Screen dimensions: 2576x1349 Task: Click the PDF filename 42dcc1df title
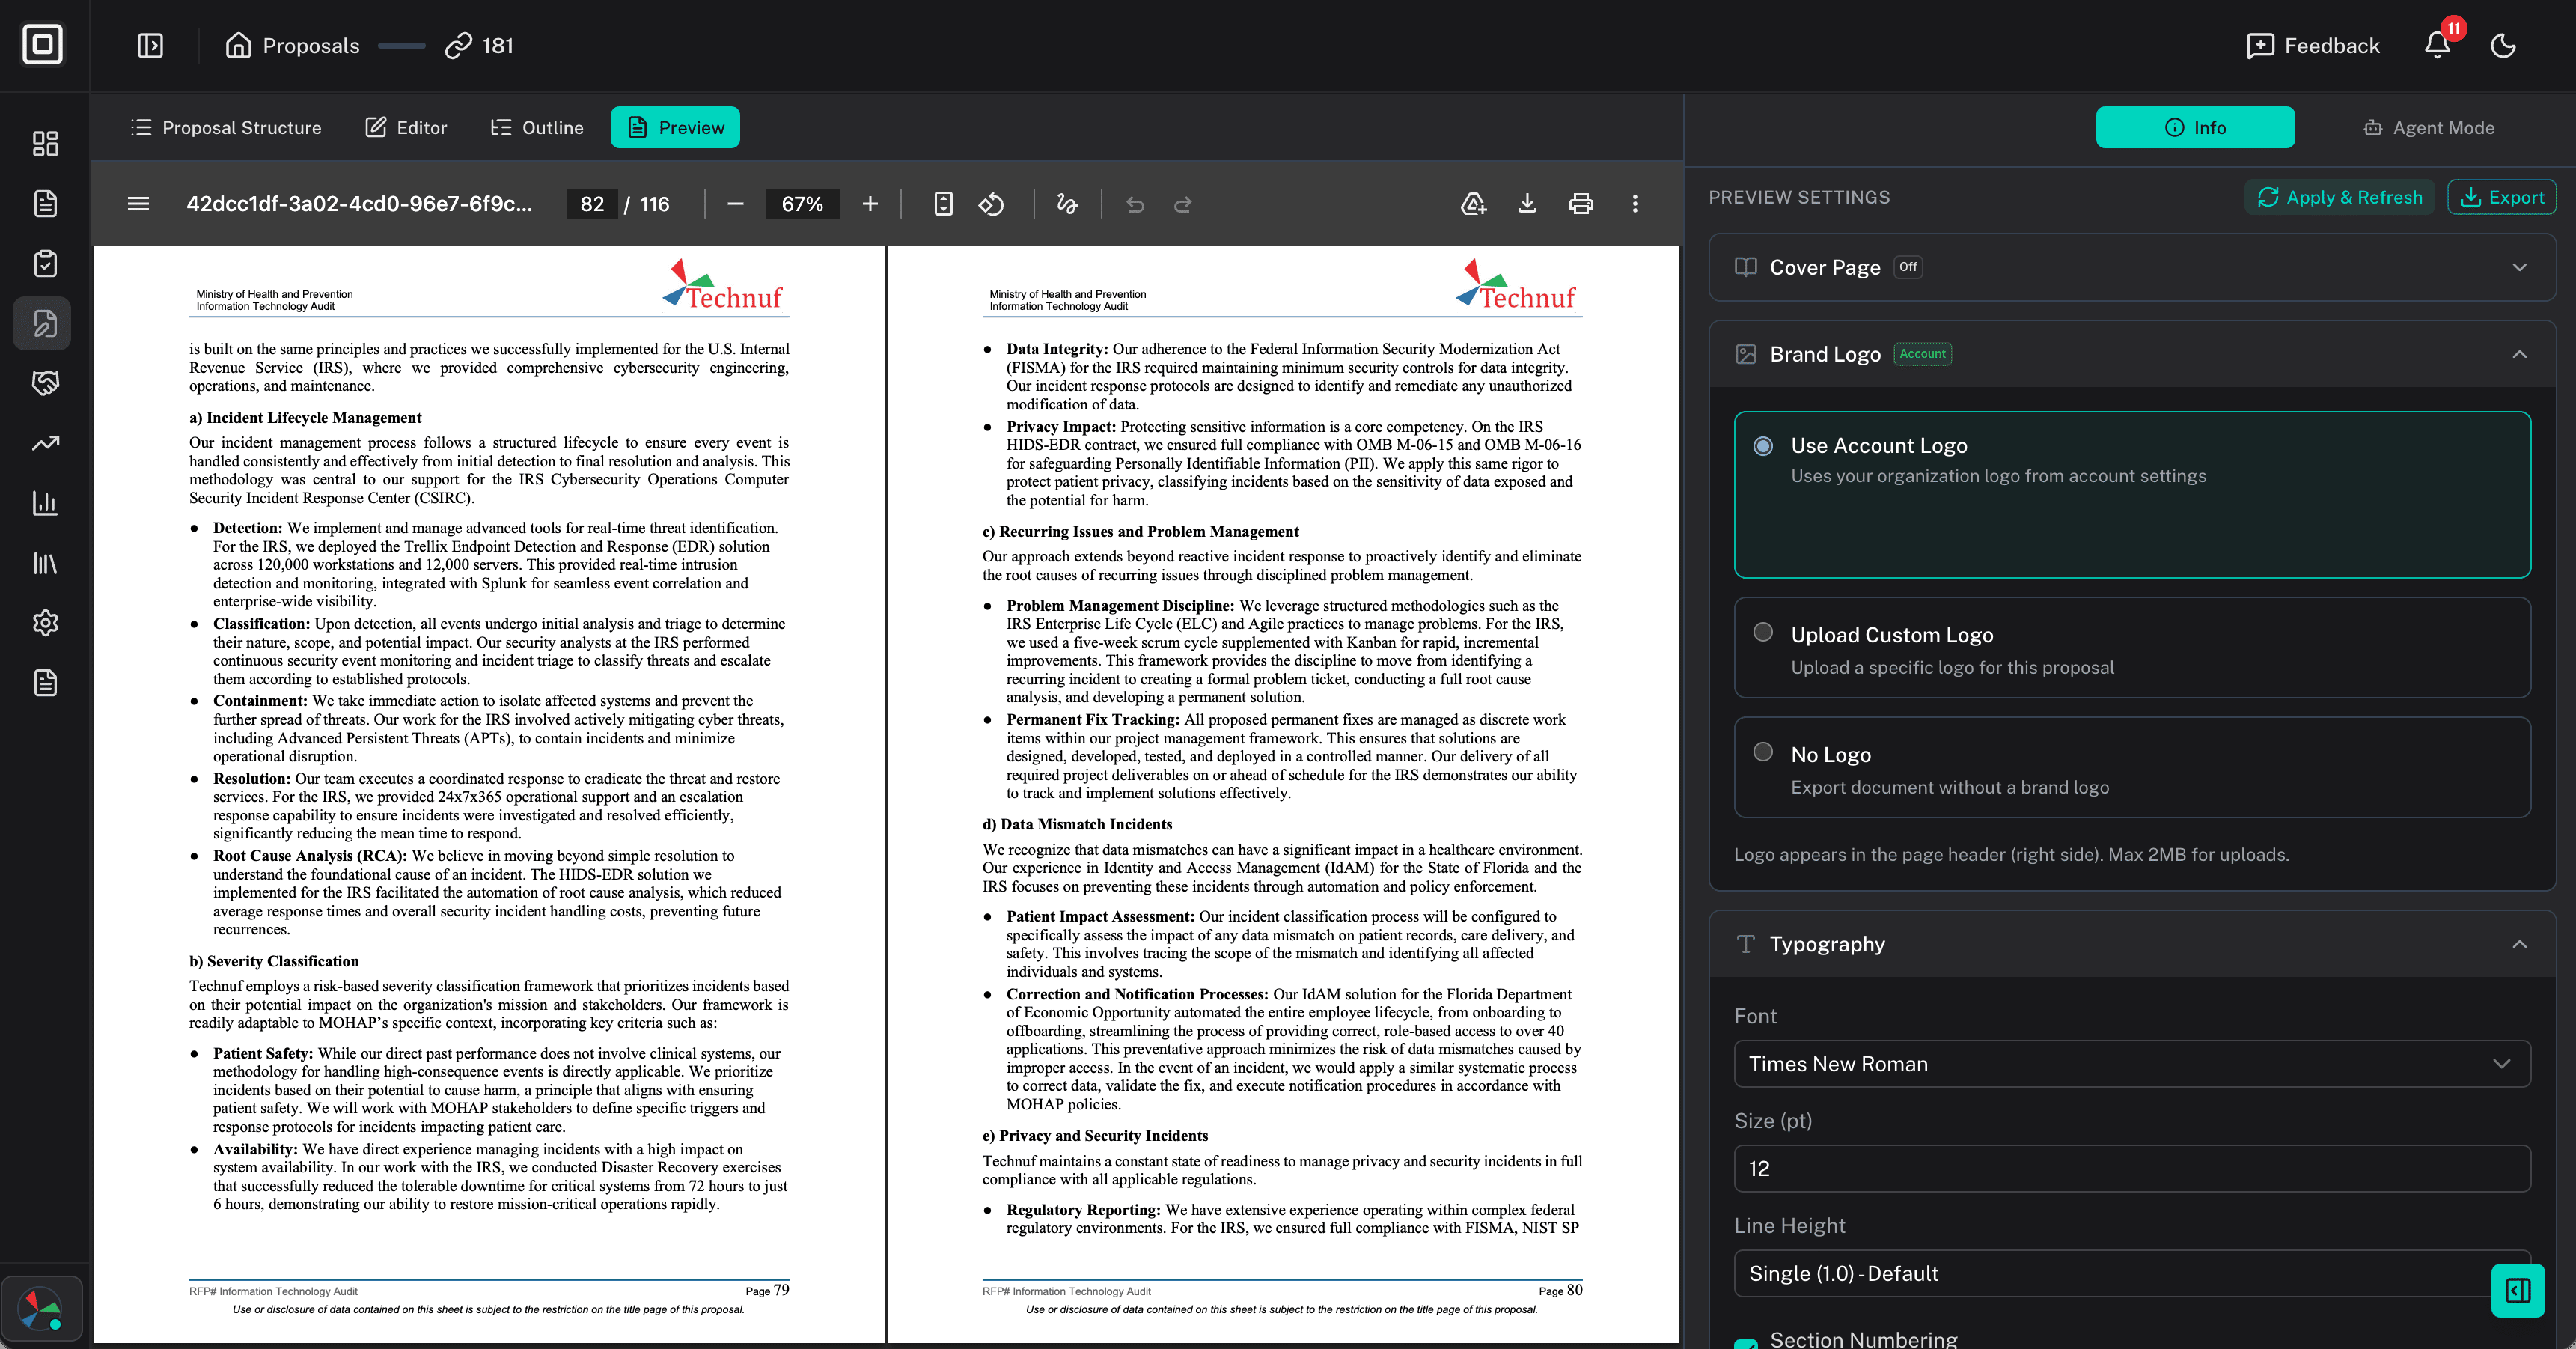pos(359,204)
